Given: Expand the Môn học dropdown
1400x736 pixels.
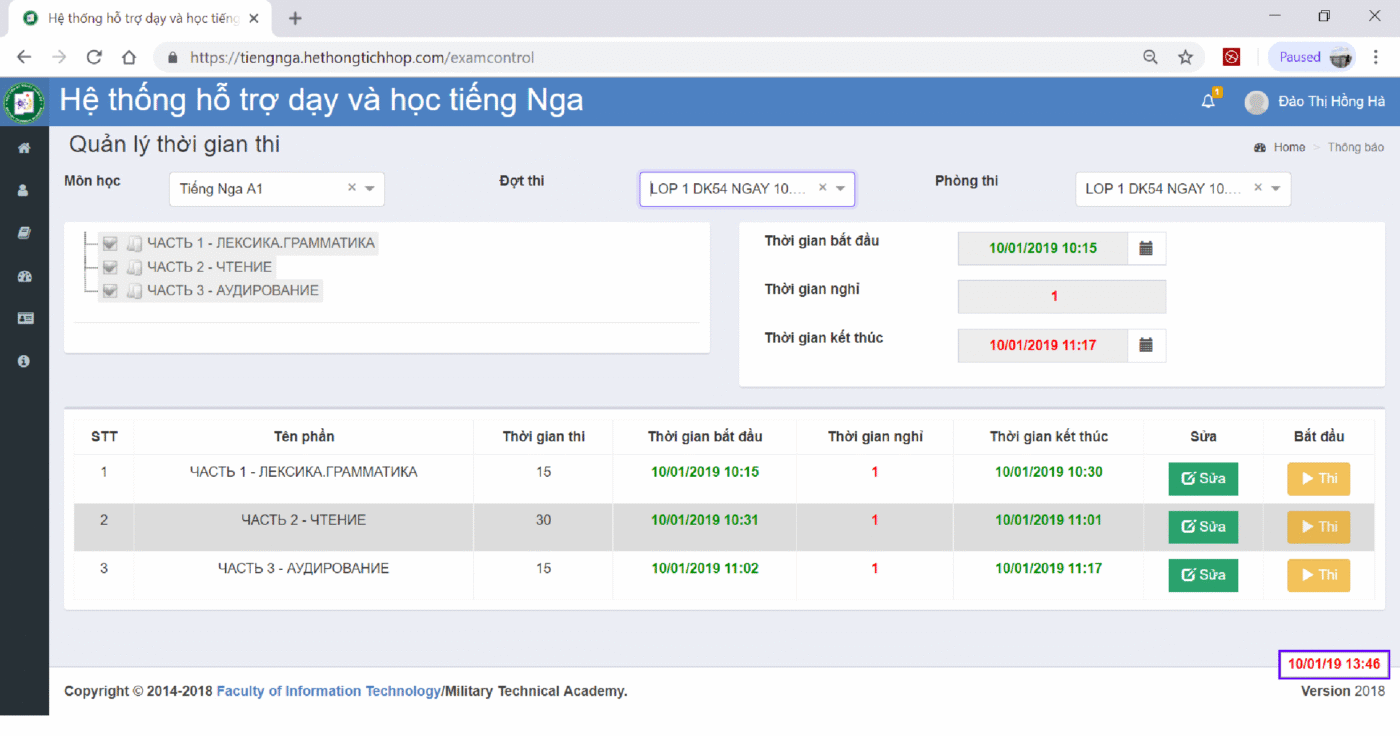Looking at the screenshot, I should (370, 188).
